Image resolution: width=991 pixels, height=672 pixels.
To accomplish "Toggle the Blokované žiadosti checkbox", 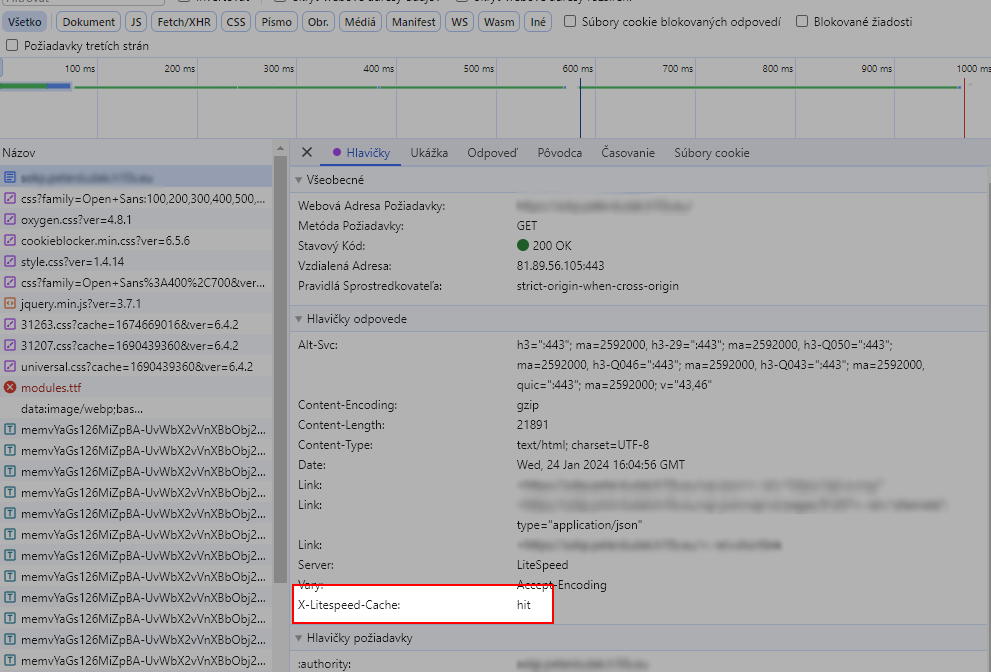I will point(802,21).
